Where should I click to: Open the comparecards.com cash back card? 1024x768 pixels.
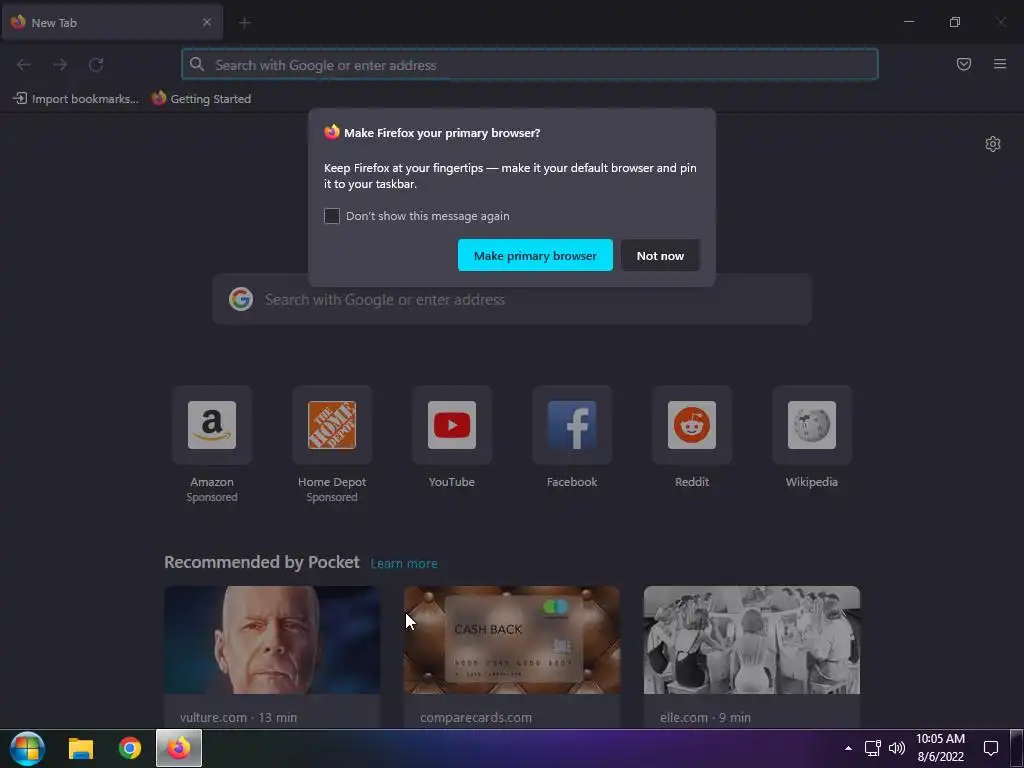pyautogui.click(x=512, y=640)
